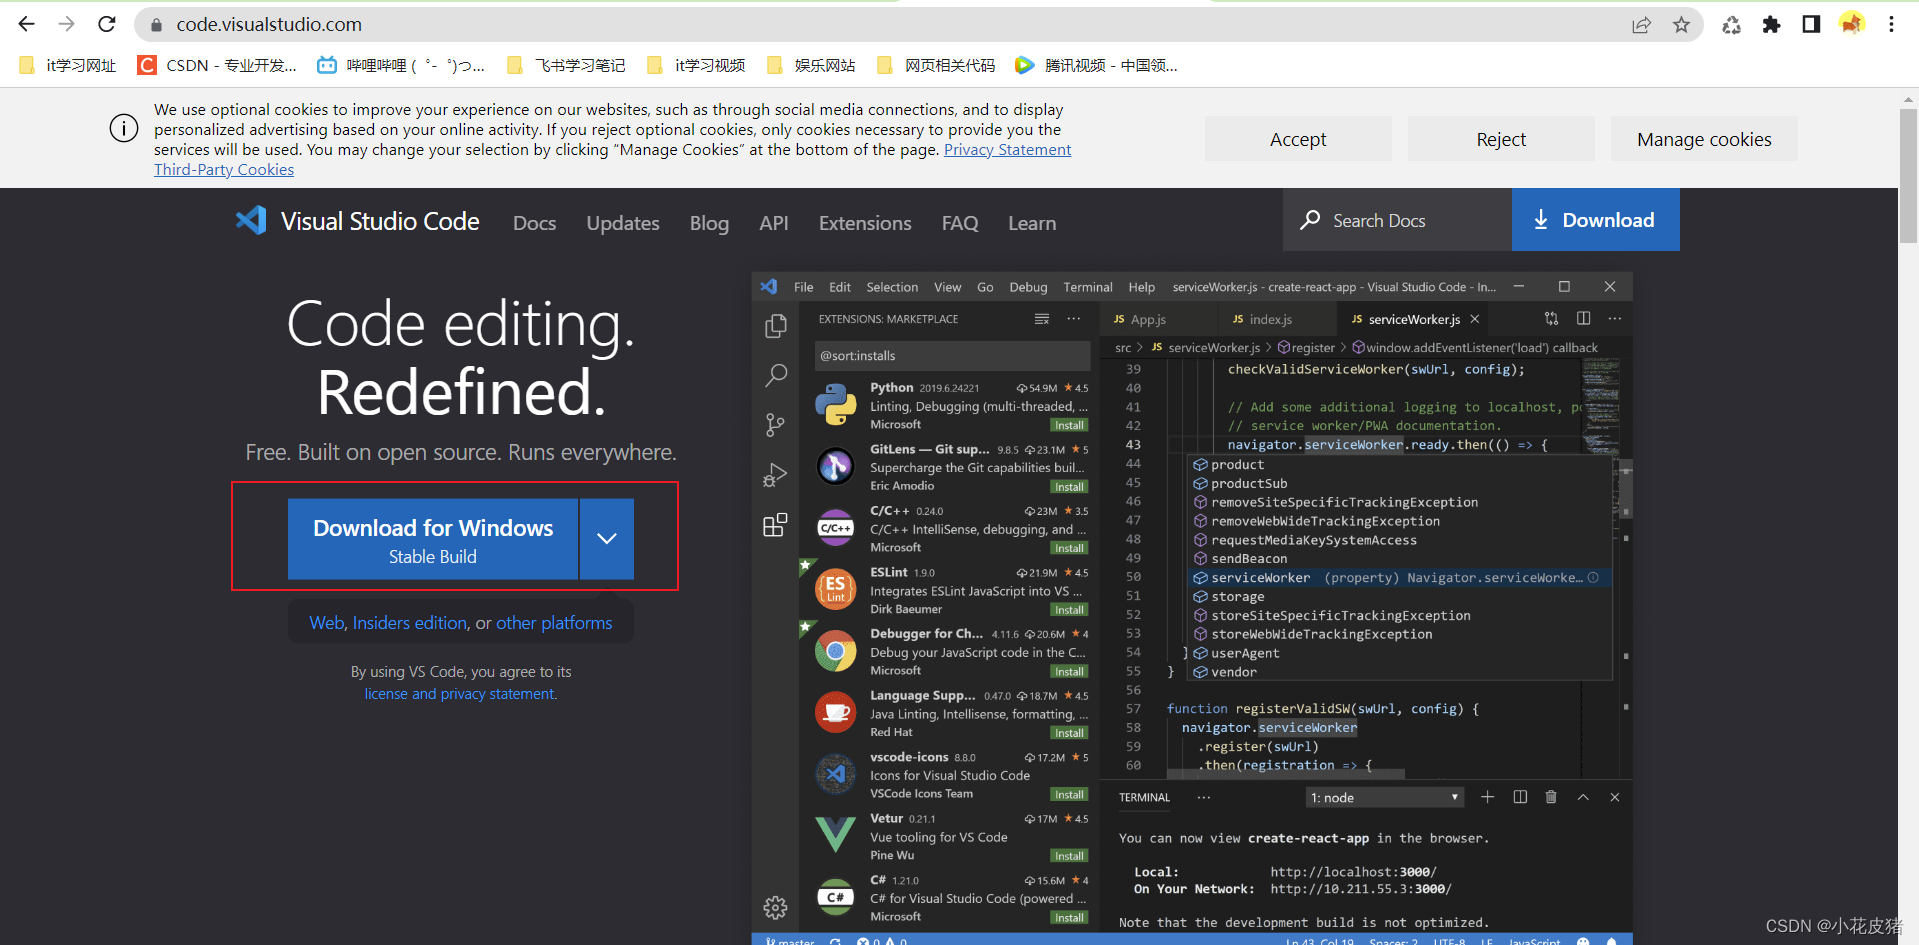Click the filter lines icon in Extensions header
The width and height of the screenshot is (1919, 945).
coord(1042,319)
